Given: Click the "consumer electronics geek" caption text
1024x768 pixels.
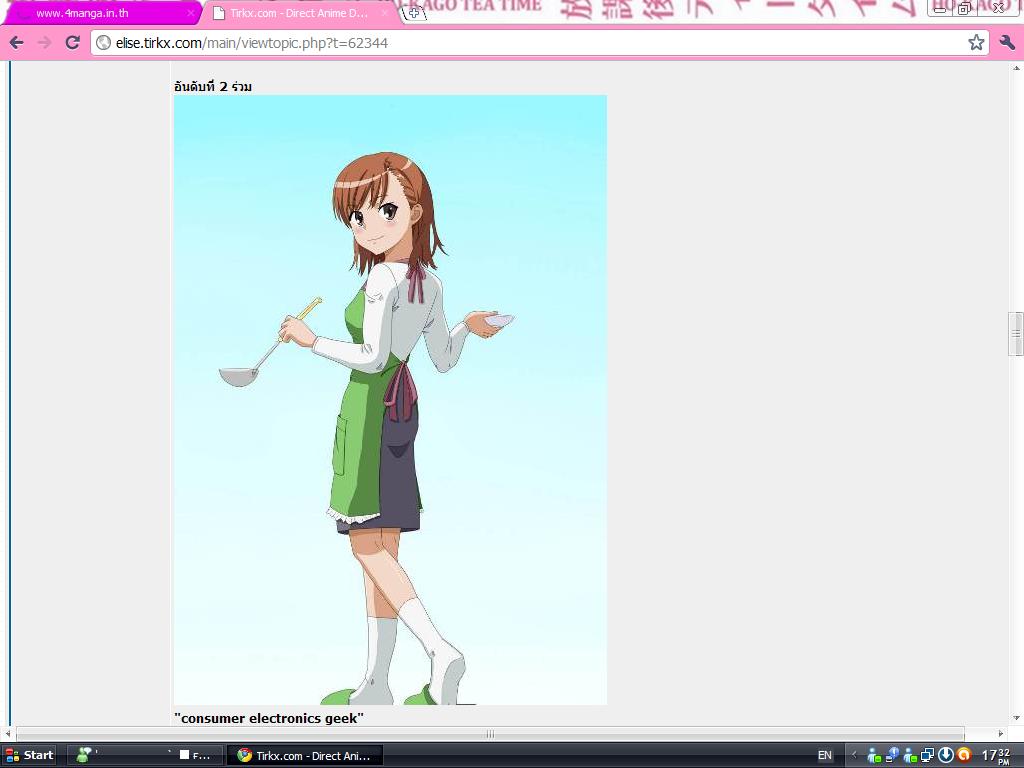Looking at the screenshot, I should click(x=268, y=718).
